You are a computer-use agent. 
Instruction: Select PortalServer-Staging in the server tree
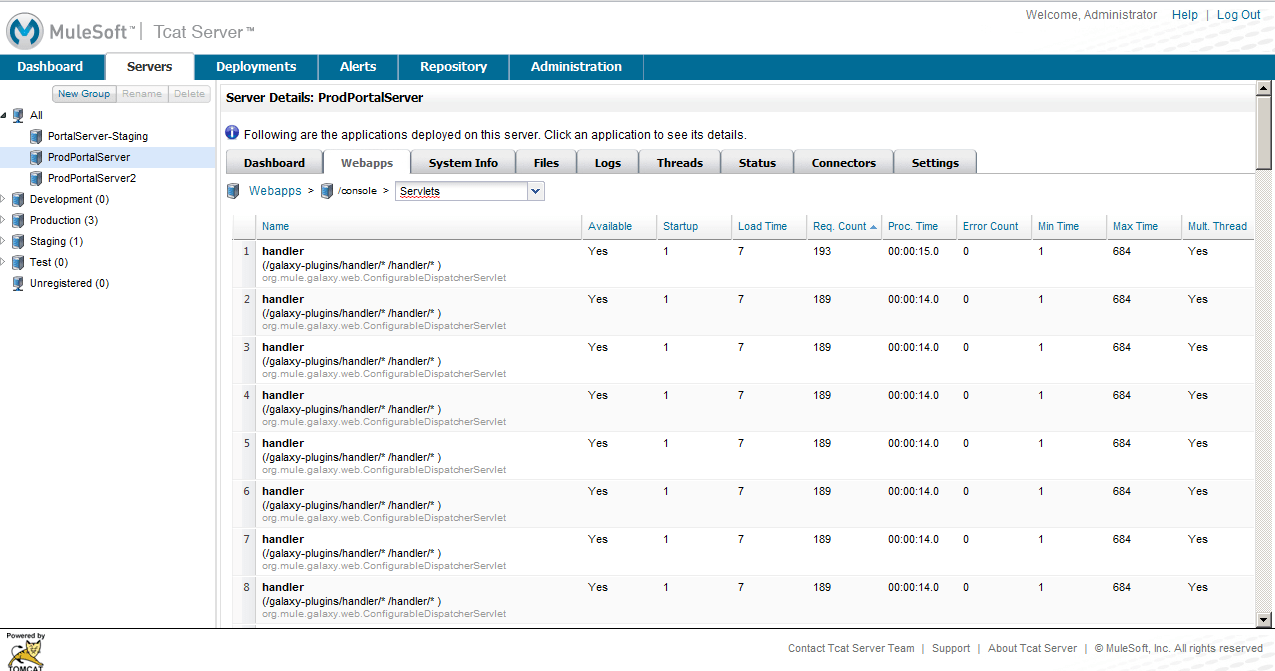coord(98,136)
